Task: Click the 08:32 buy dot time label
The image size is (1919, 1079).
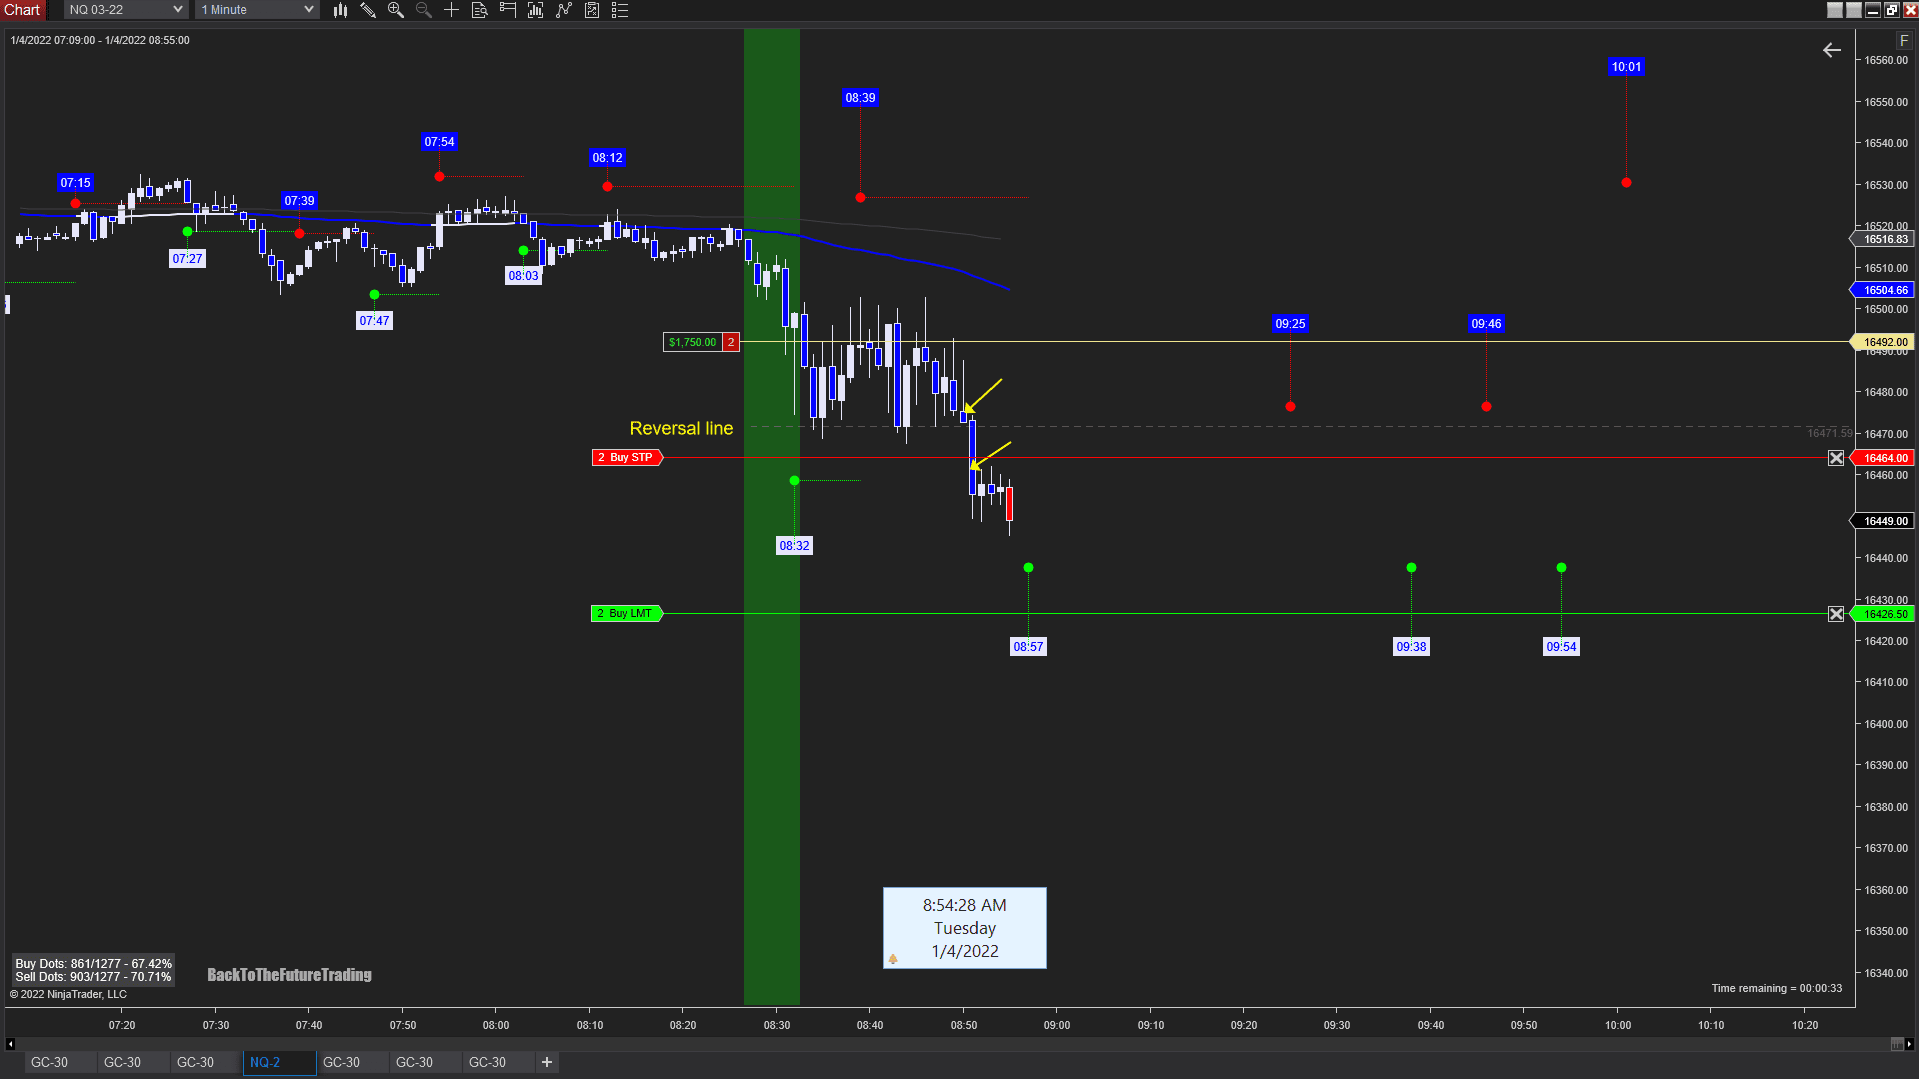Action: click(x=795, y=546)
